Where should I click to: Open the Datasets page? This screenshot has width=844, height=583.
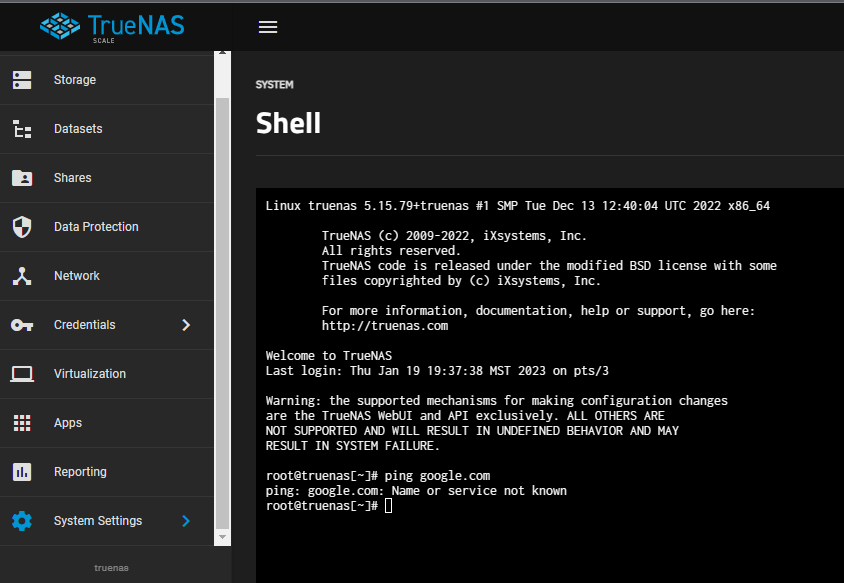coord(78,129)
